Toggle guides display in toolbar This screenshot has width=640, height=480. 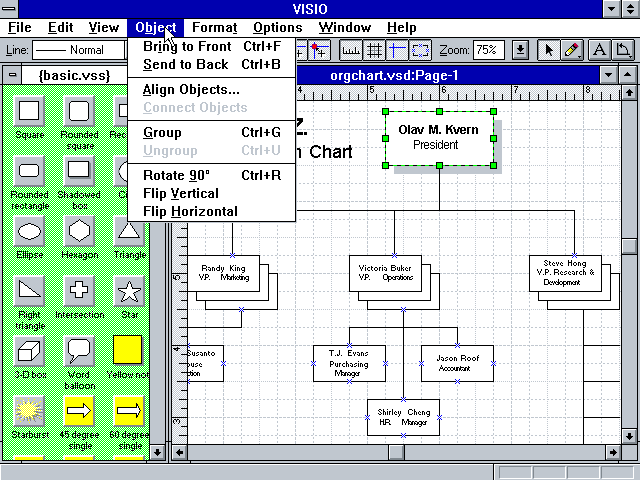click(x=398, y=50)
